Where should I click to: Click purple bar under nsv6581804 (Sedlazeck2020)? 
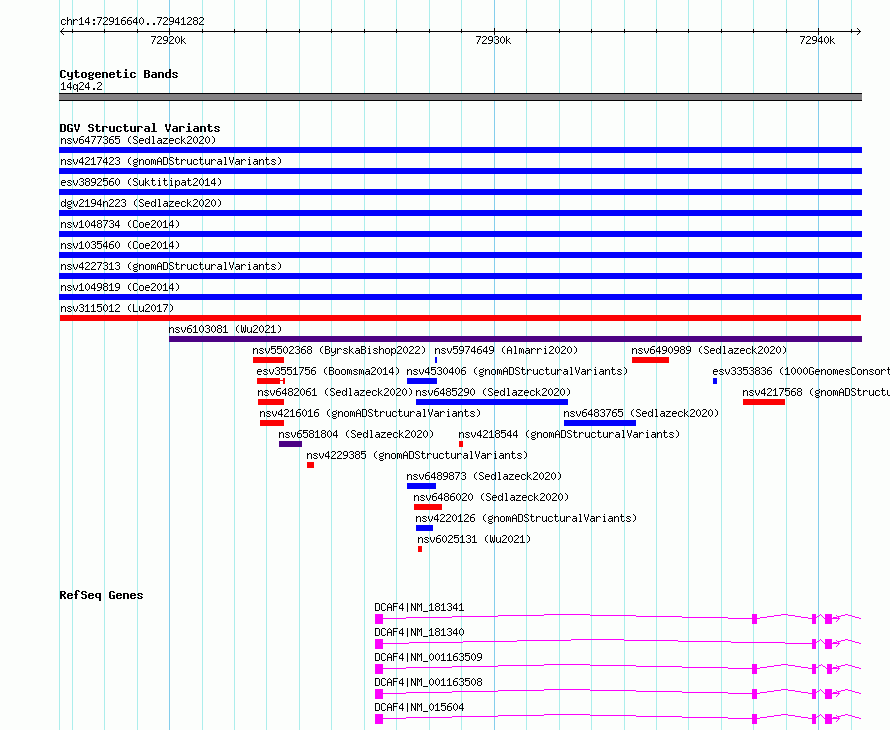291,444
